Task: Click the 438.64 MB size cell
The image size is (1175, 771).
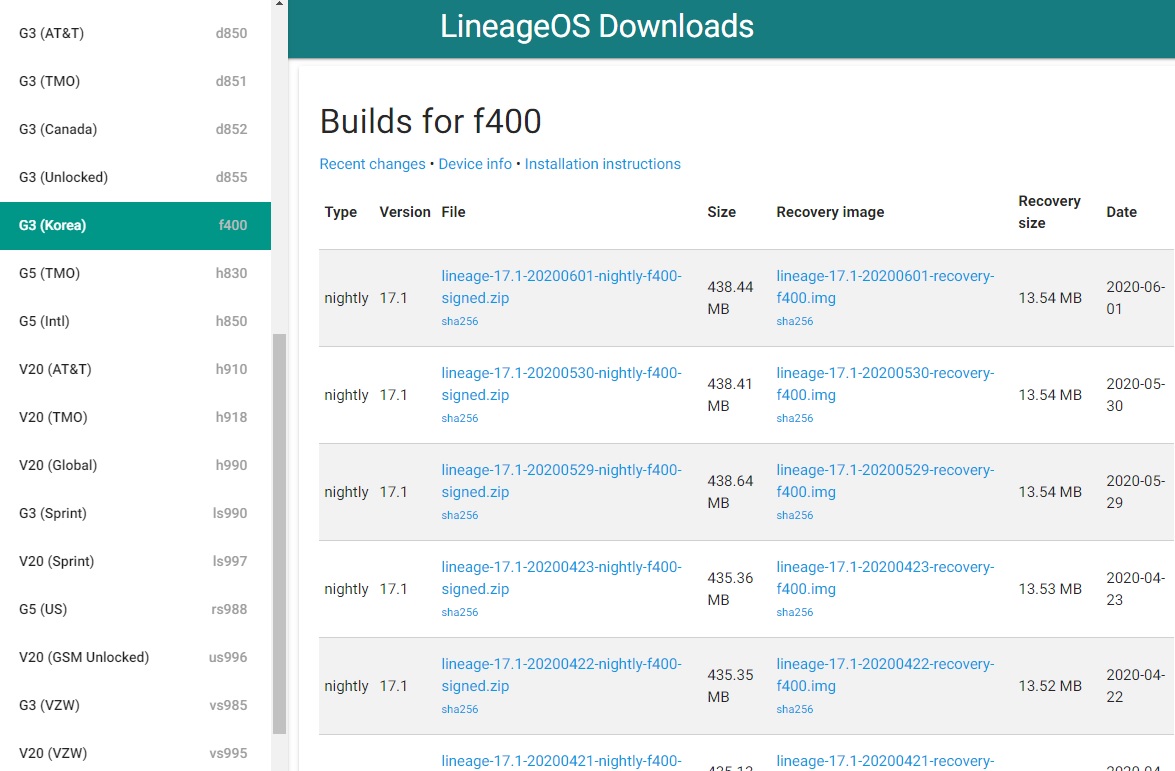Action: coord(730,492)
